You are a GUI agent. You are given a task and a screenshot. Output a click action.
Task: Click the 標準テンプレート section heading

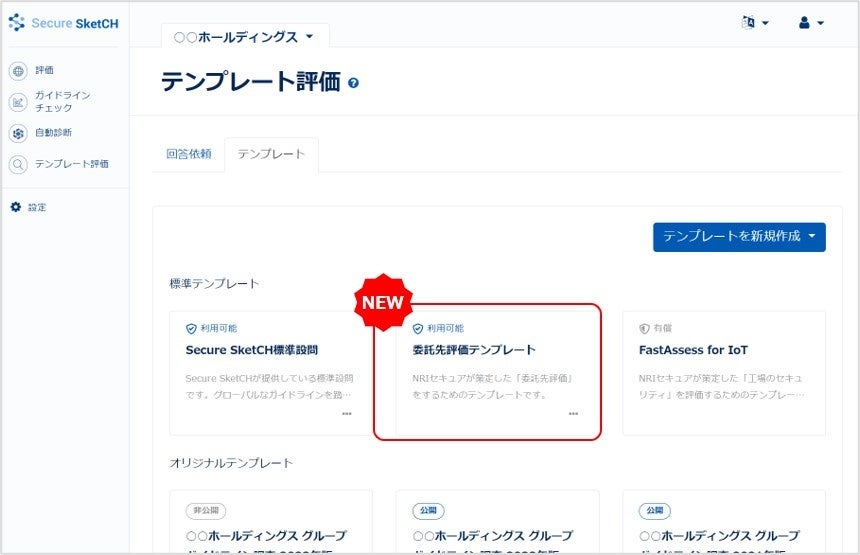214,284
